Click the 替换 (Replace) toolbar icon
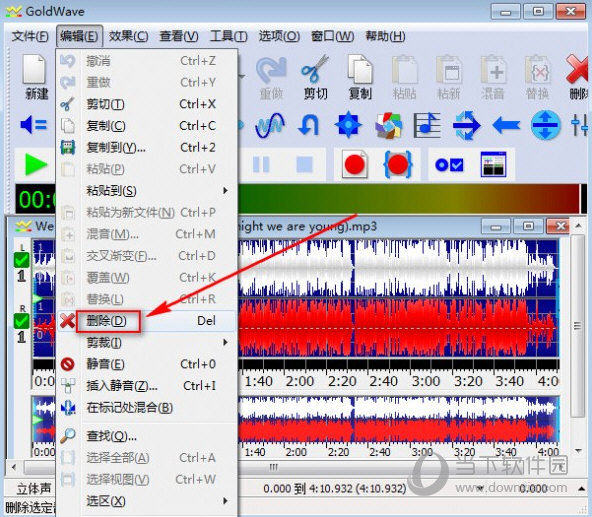592x517 pixels. click(x=537, y=77)
